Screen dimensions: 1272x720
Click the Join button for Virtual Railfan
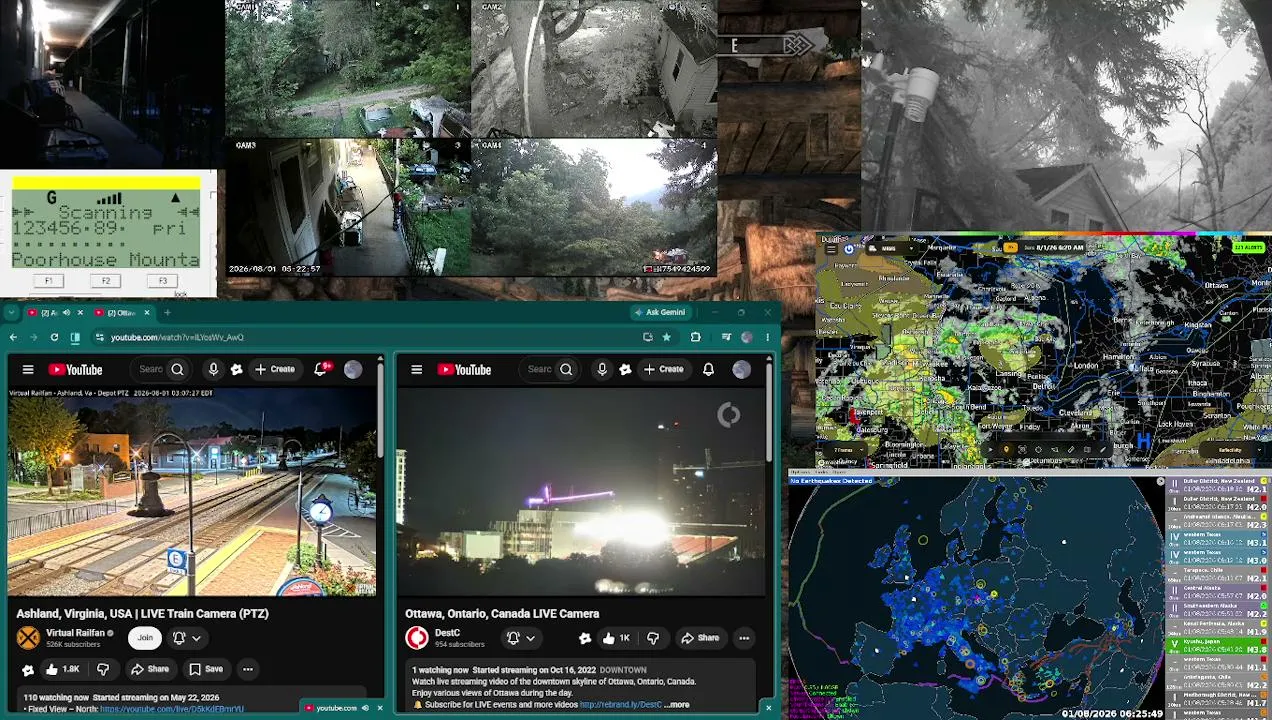click(x=145, y=637)
